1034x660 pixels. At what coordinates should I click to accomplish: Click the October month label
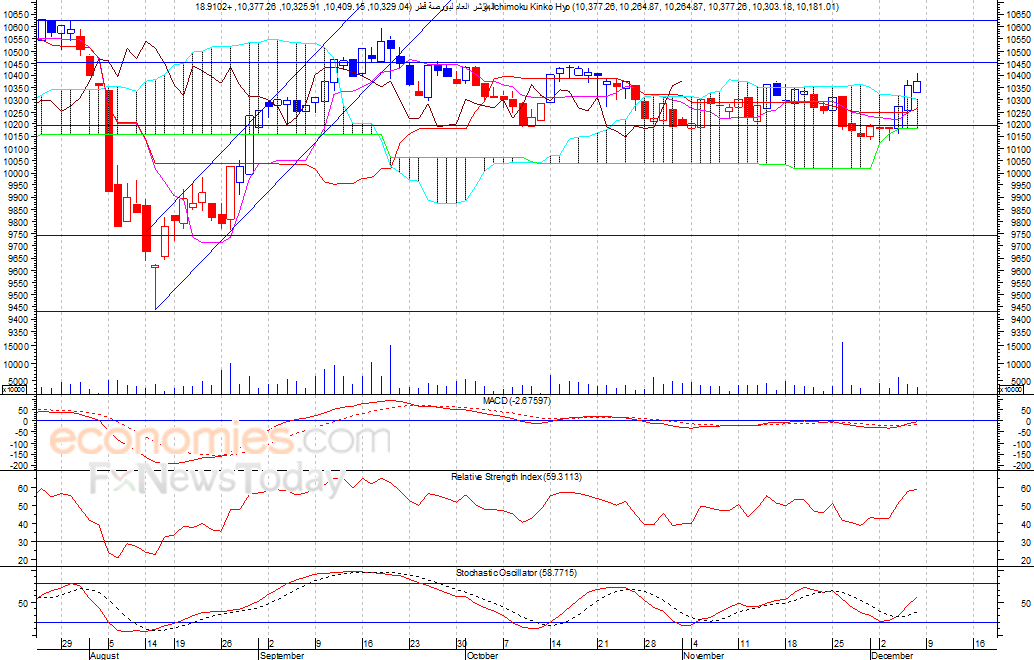coord(482,655)
